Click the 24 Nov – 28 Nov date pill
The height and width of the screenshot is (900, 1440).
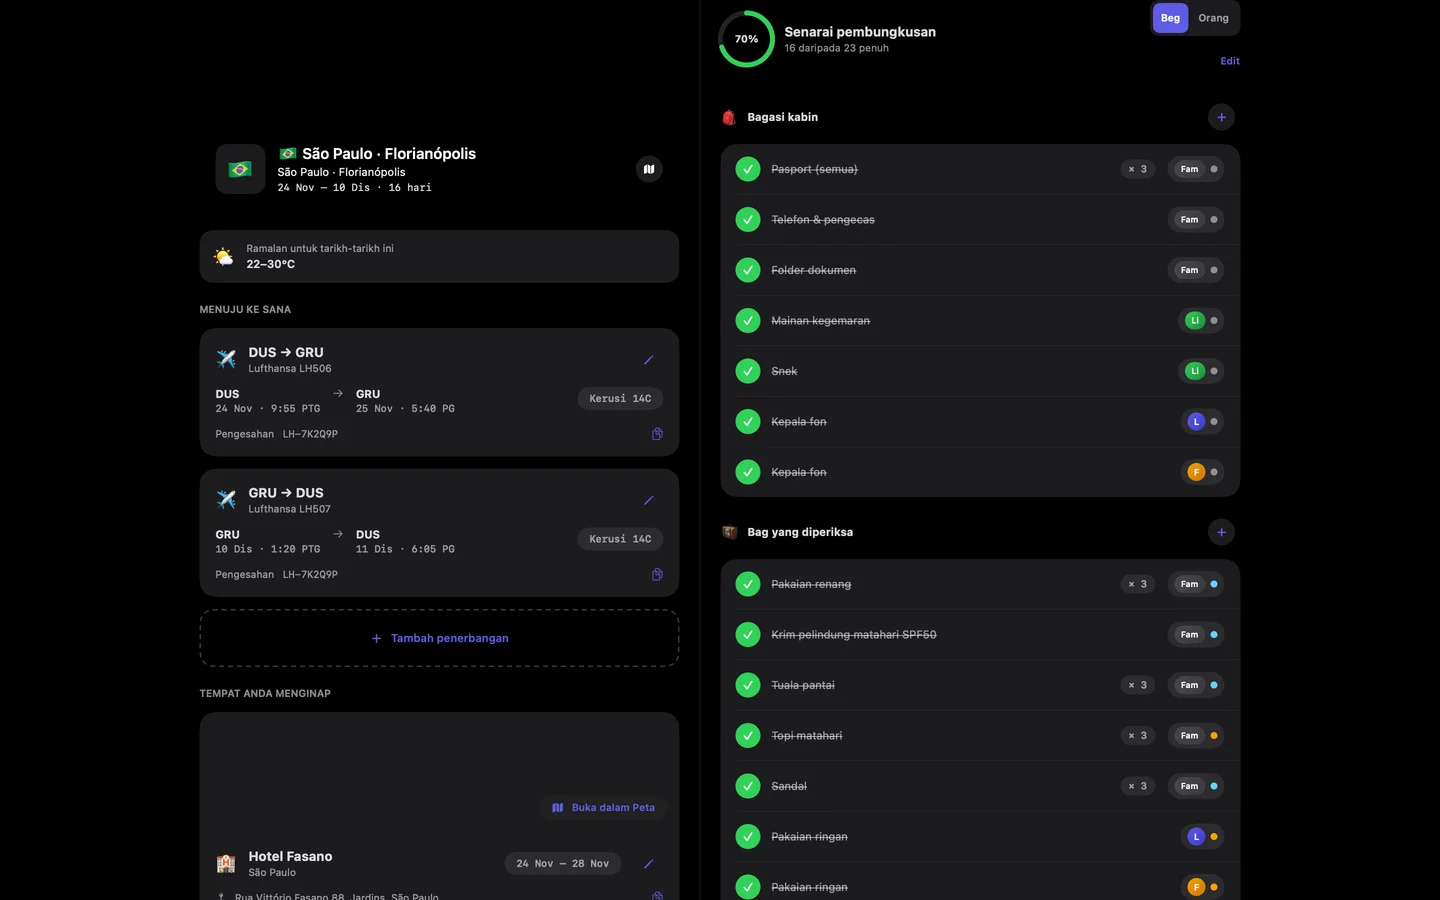562,864
